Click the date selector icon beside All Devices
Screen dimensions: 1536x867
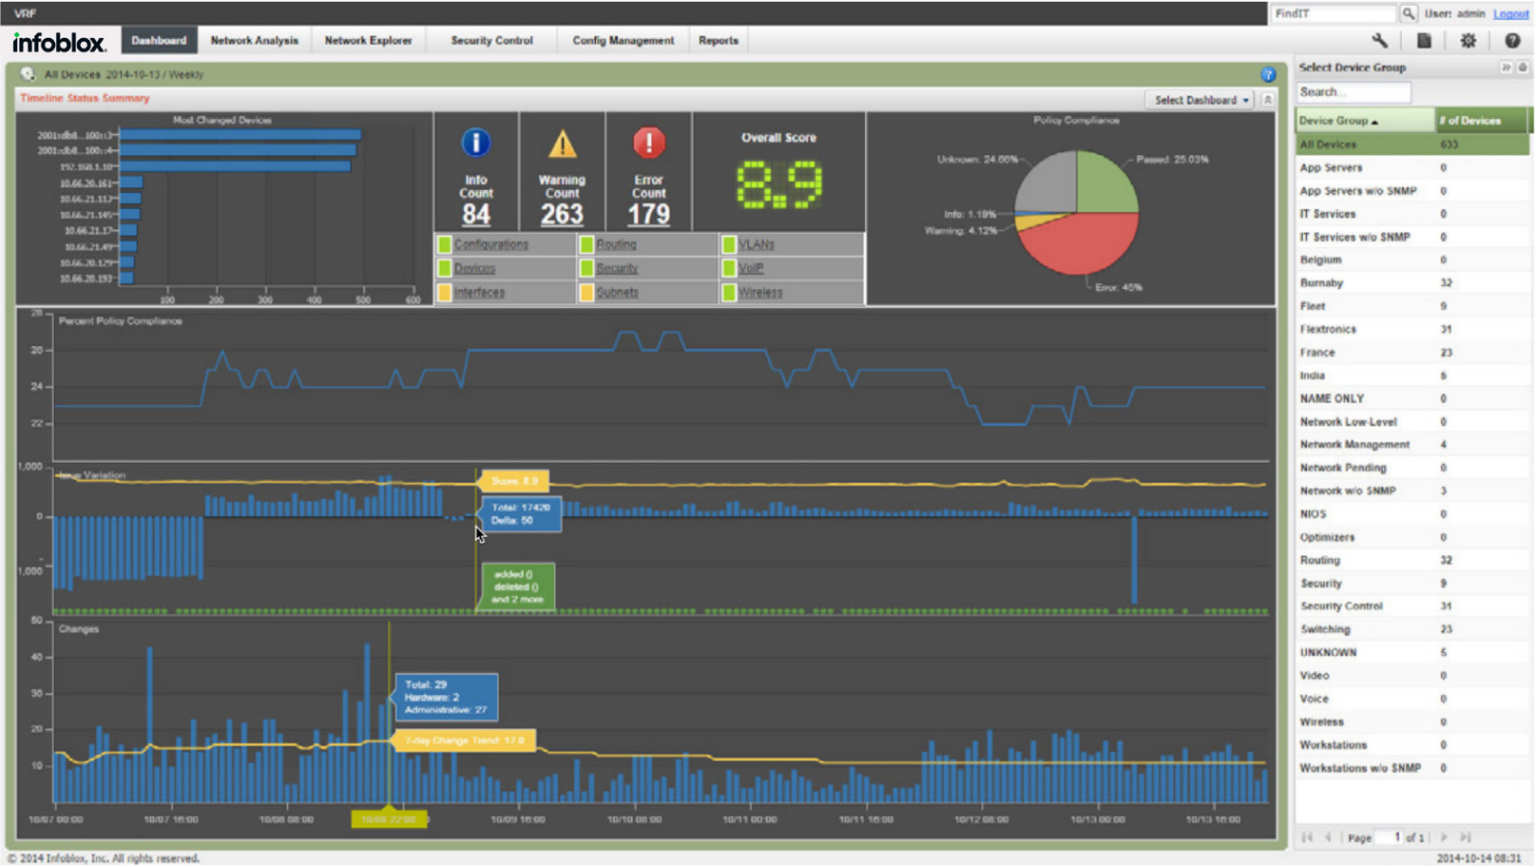(x=28, y=74)
